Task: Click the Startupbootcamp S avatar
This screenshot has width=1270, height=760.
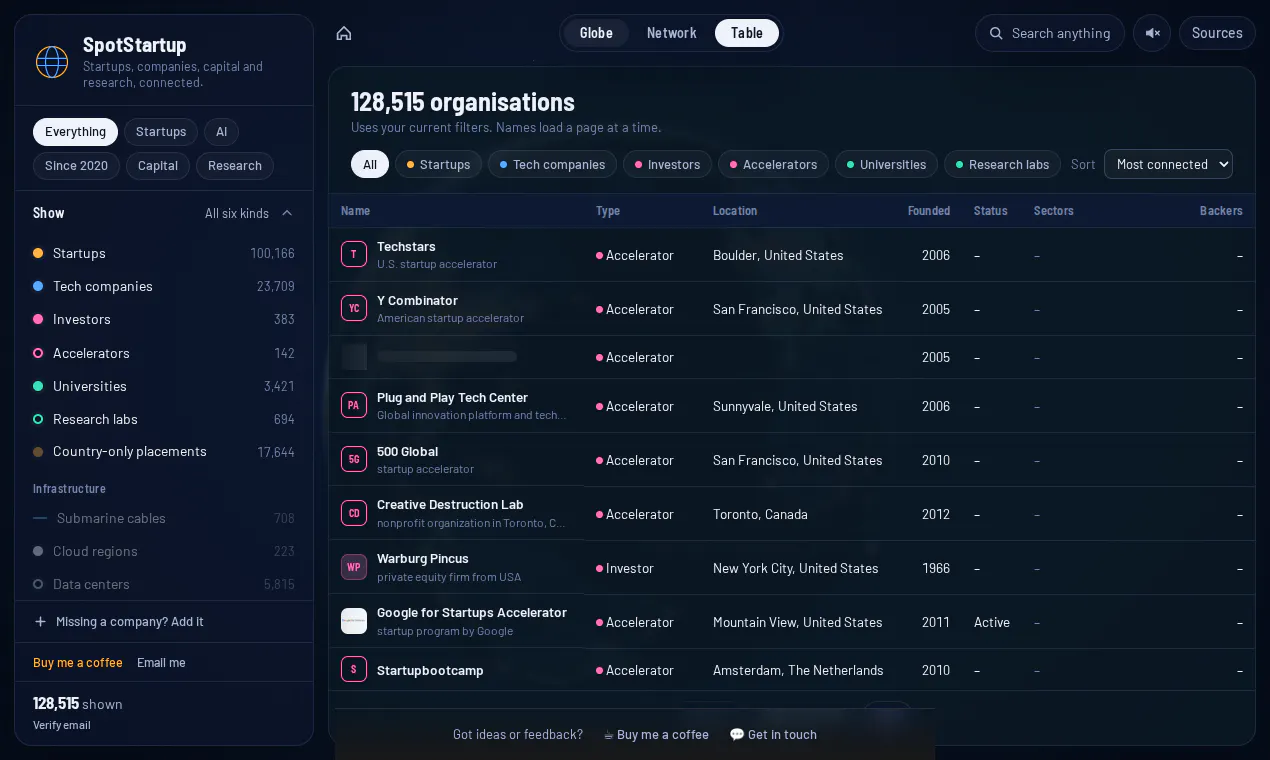Action: [x=354, y=670]
